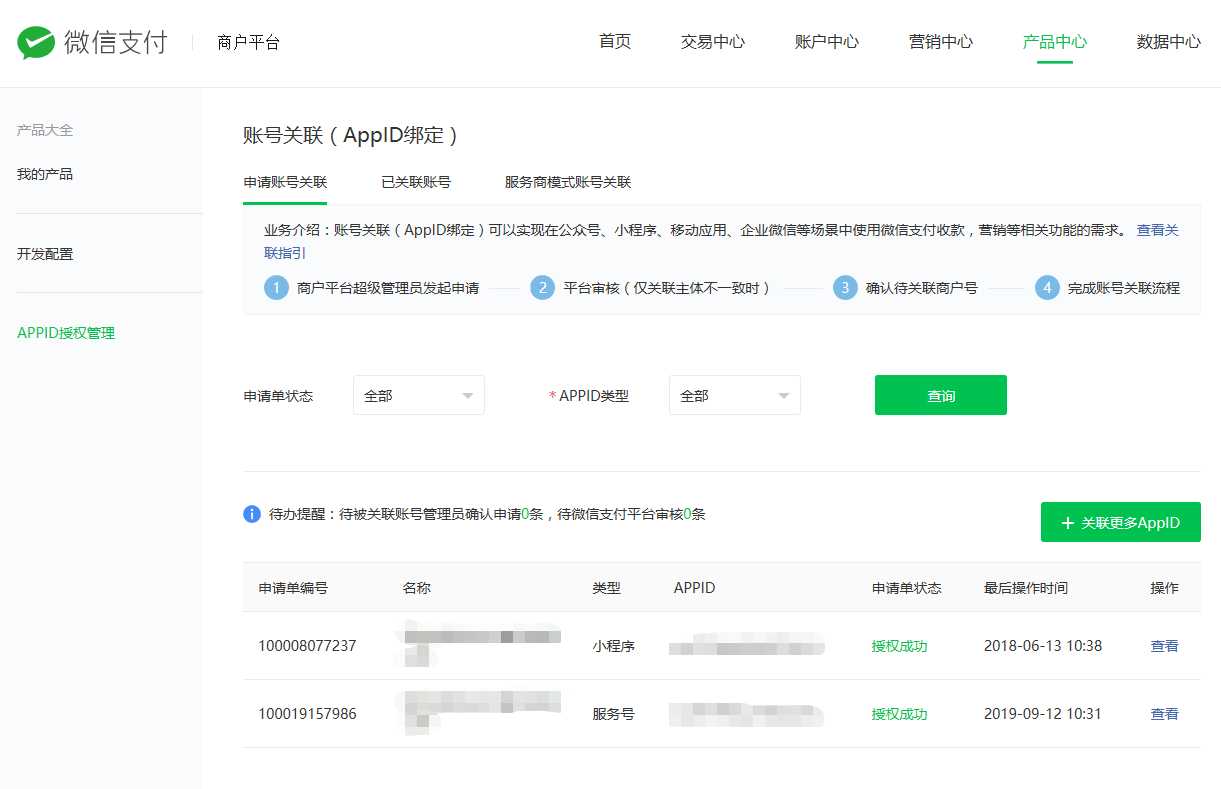This screenshot has width=1221, height=789.
Task: Select 我的产品 in sidebar
Action: tap(45, 174)
